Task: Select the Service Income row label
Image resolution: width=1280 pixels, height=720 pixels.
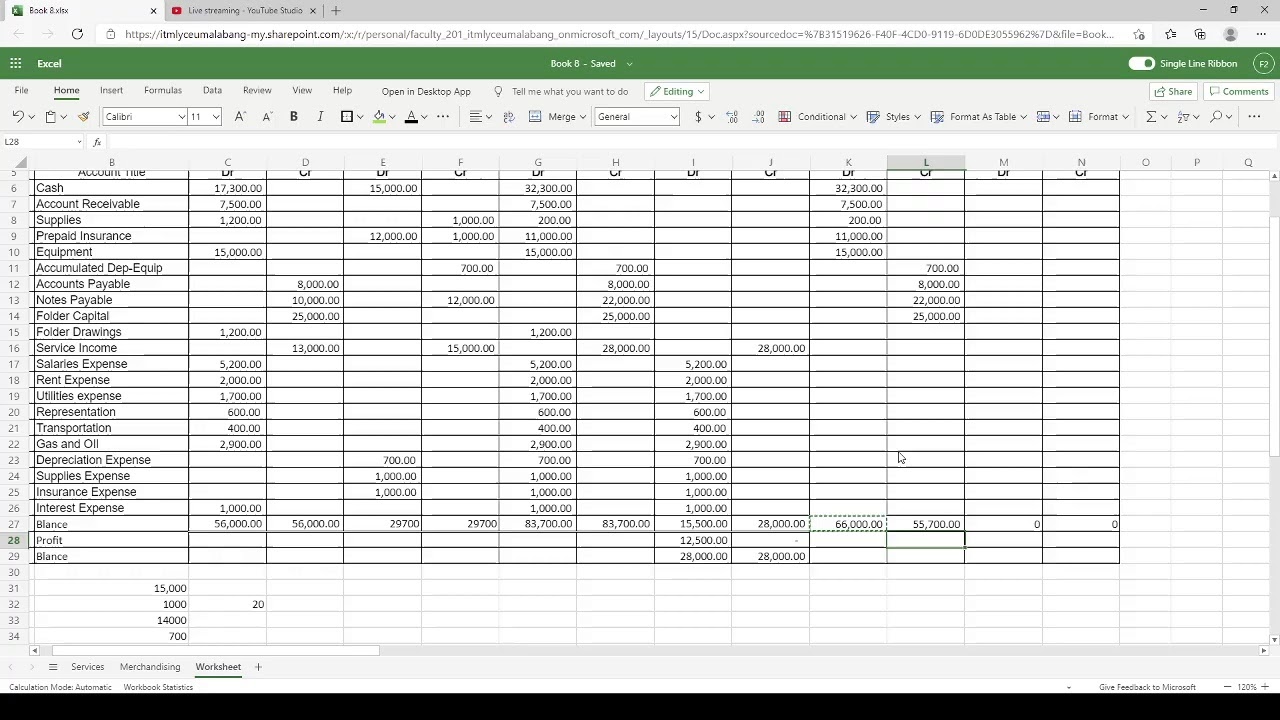Action: coord(76,348)
